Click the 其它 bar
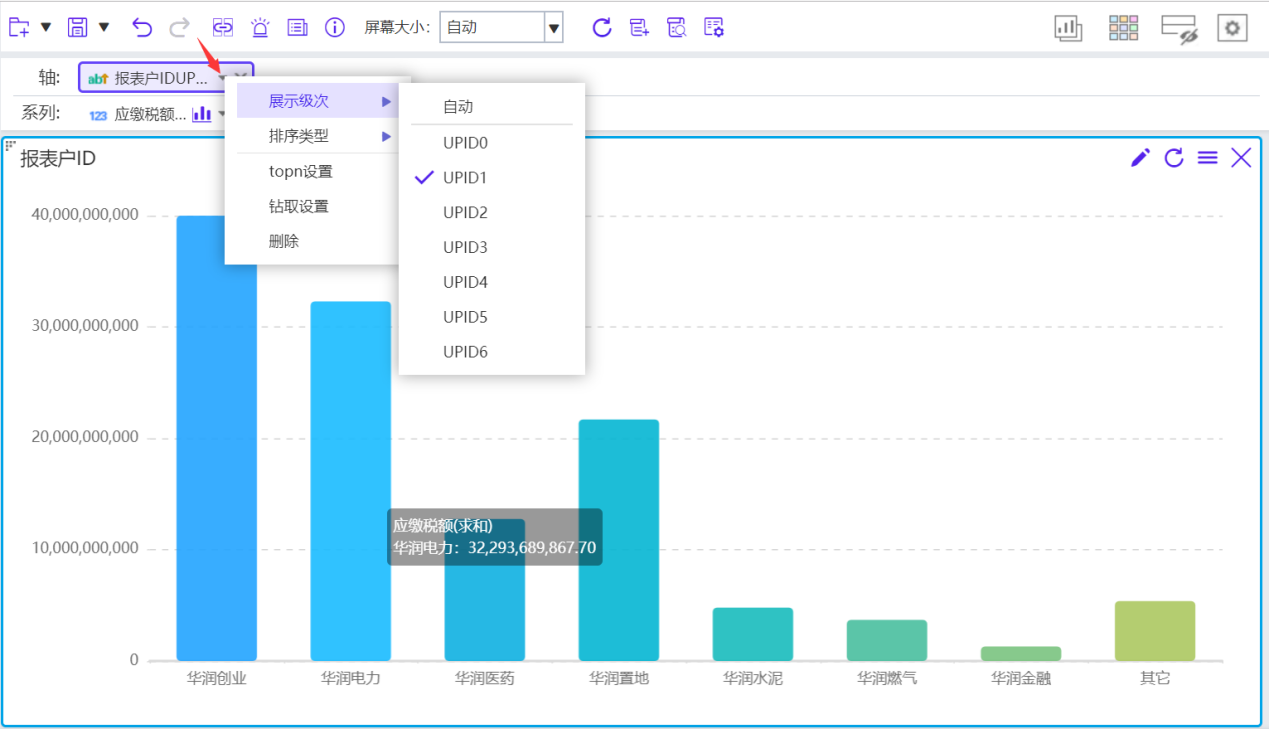This screenshot has height=729, width=1269. pos(1155,631)
